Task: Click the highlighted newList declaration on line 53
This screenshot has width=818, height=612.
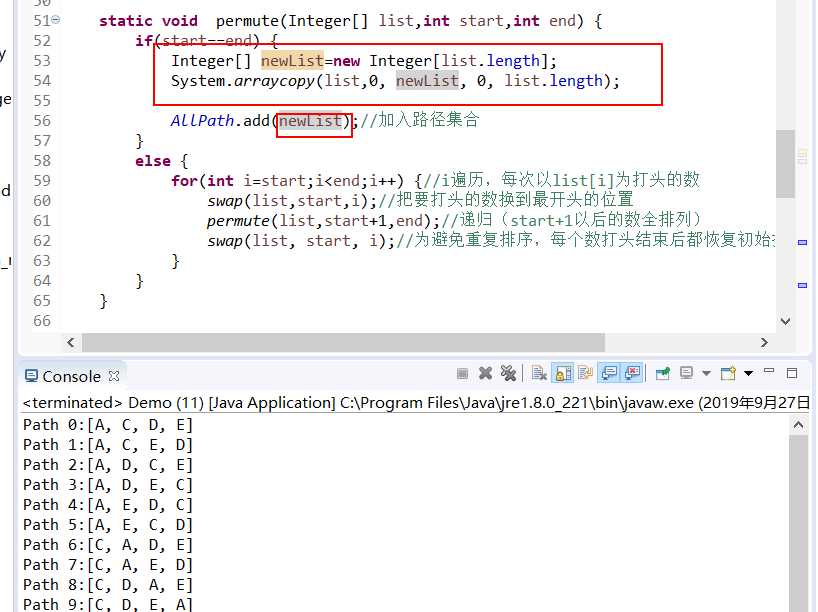Action: [x=292, y=61]
